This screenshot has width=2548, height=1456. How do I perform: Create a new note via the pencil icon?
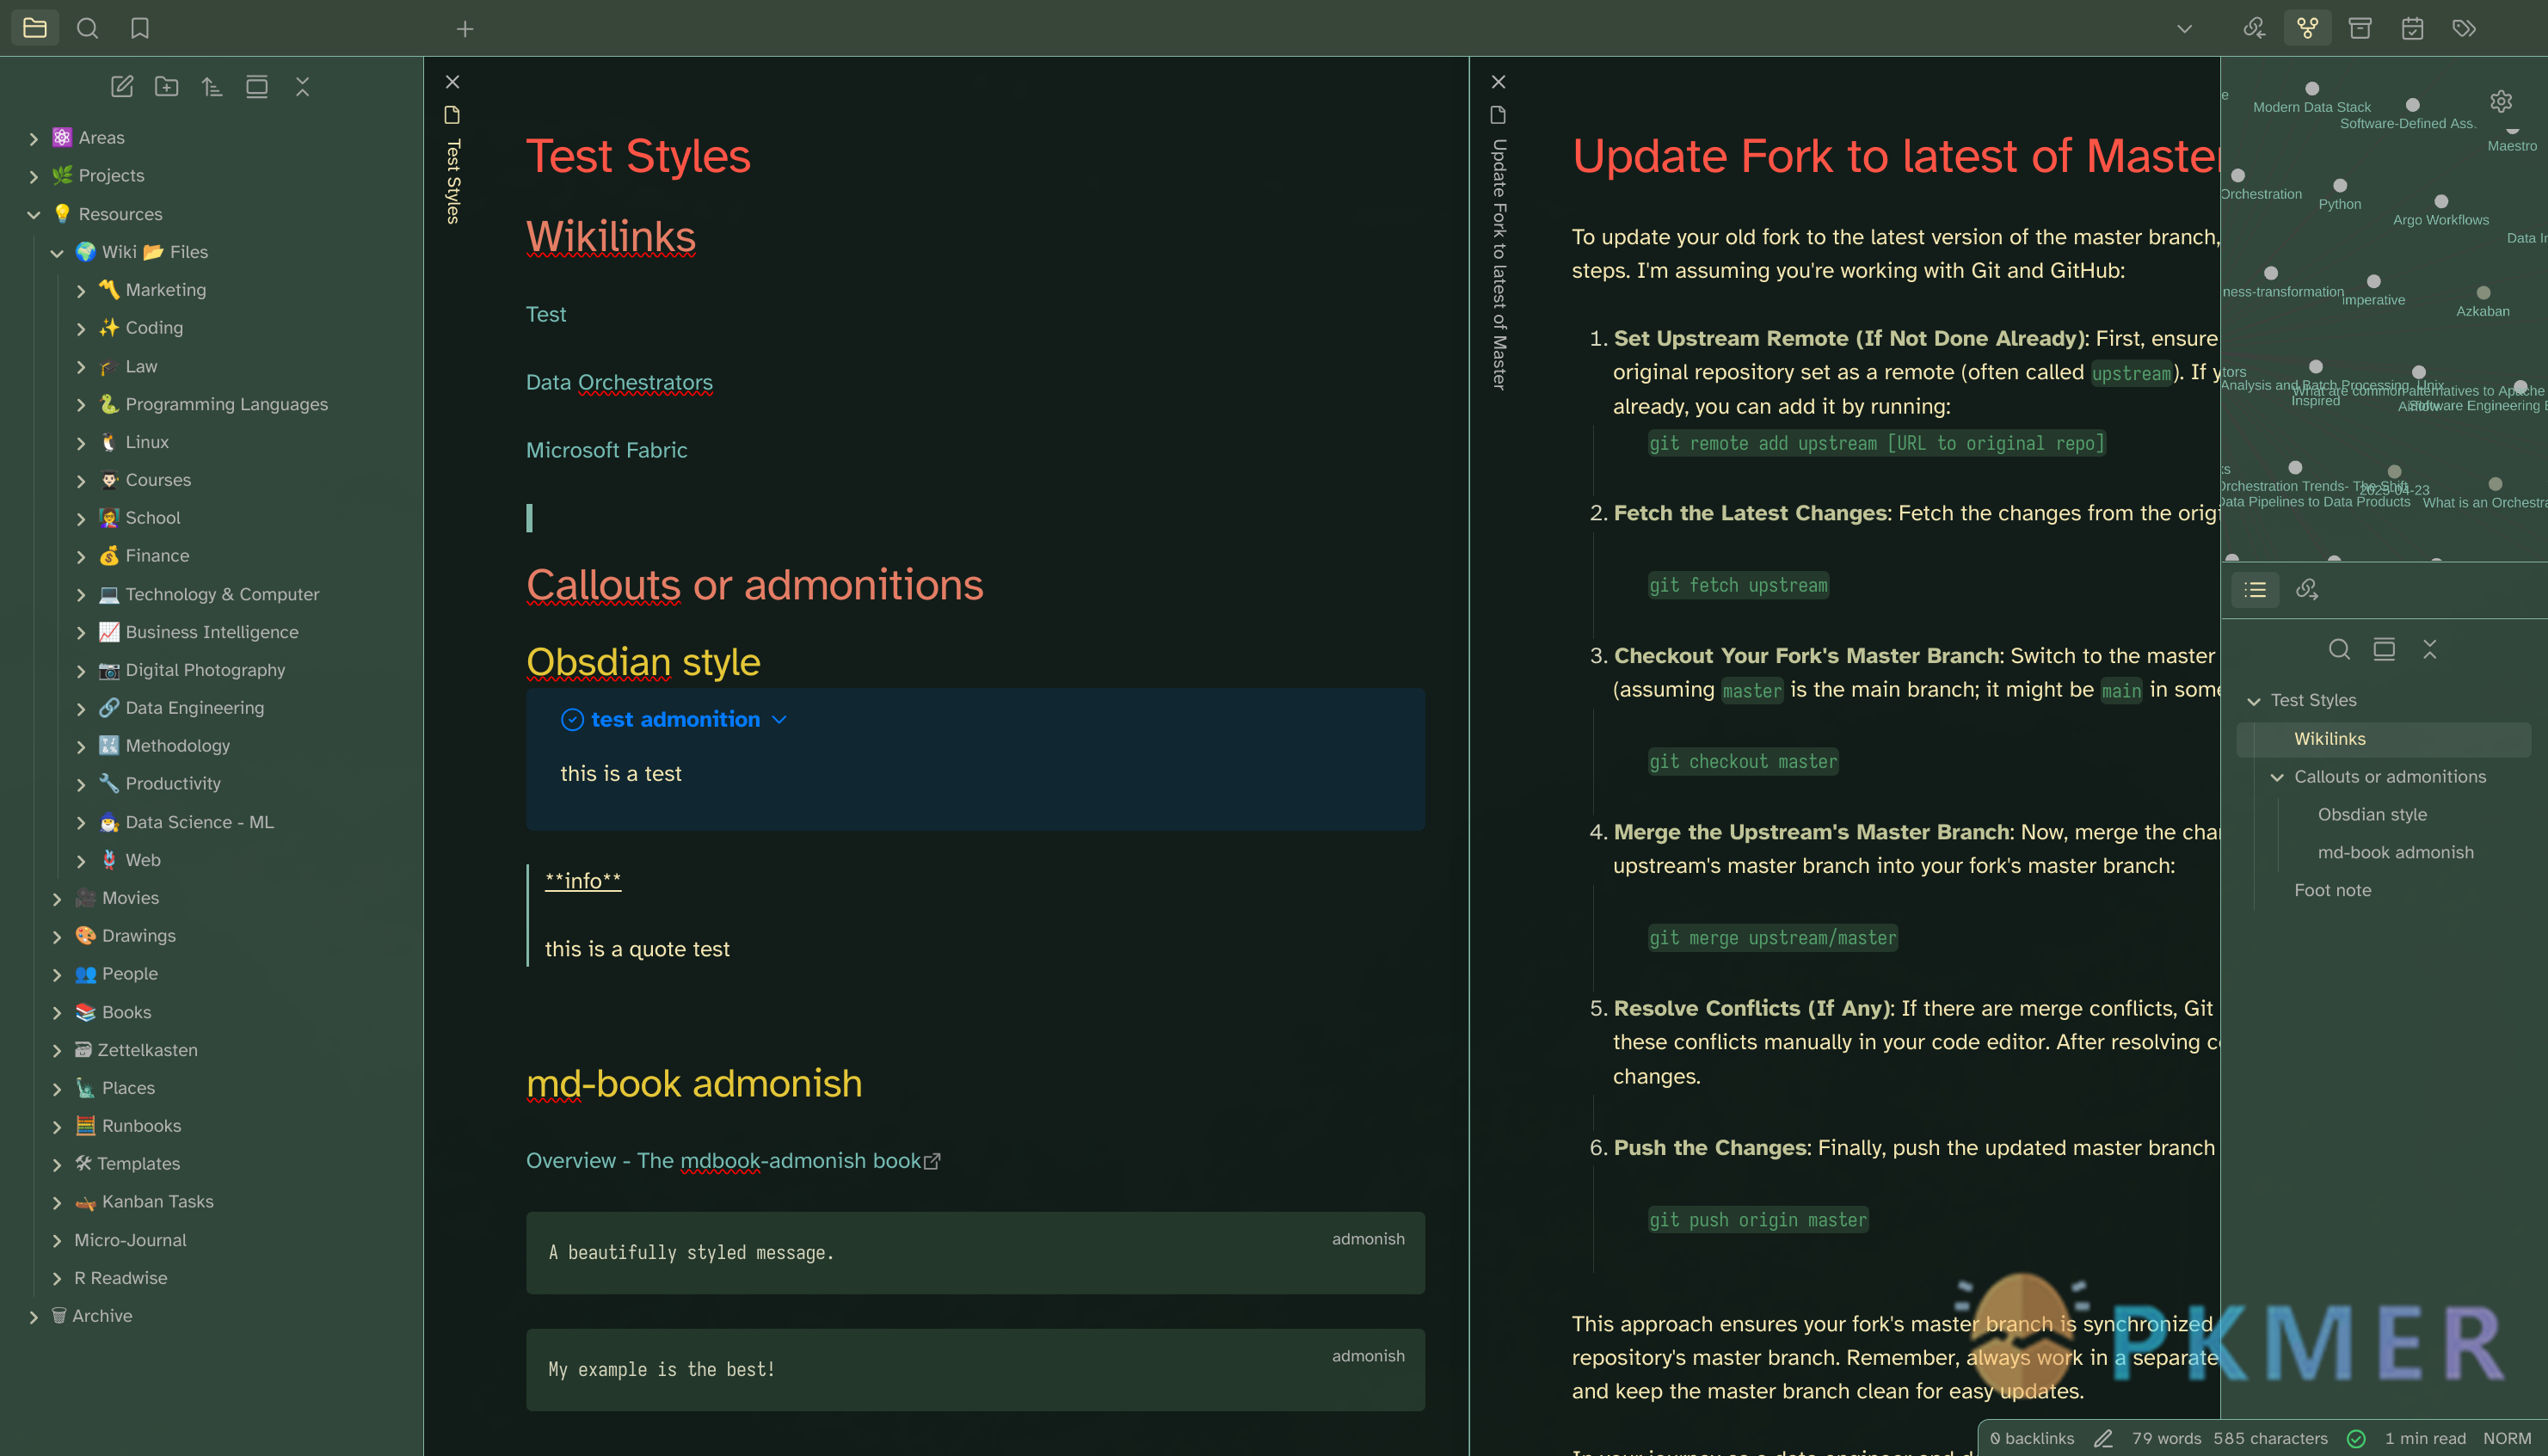[x=122, y=87]
